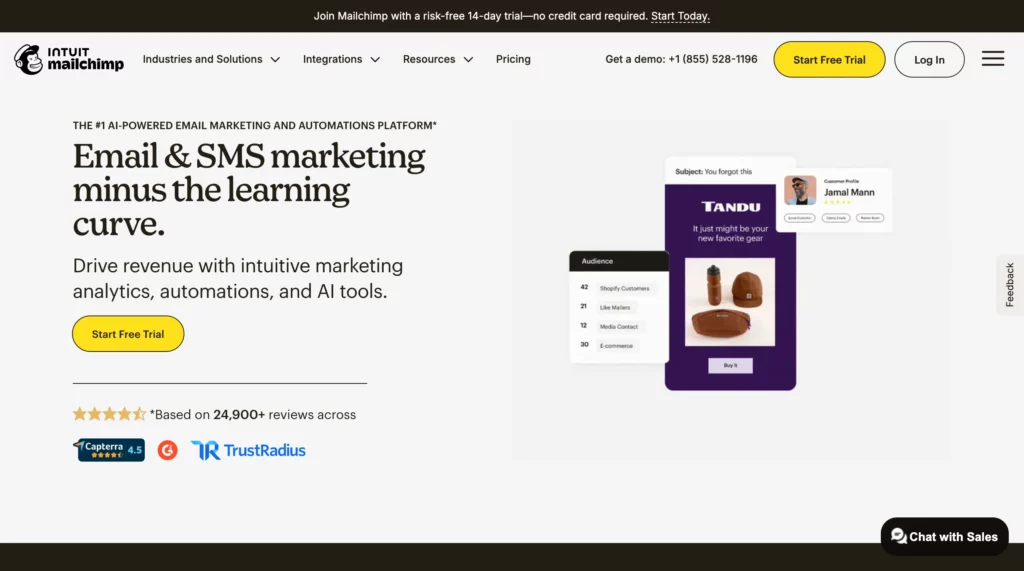1024x571 pixels.
Task: Click the Capterra 4.5 rating badge
Action: (x=109, y=449)
